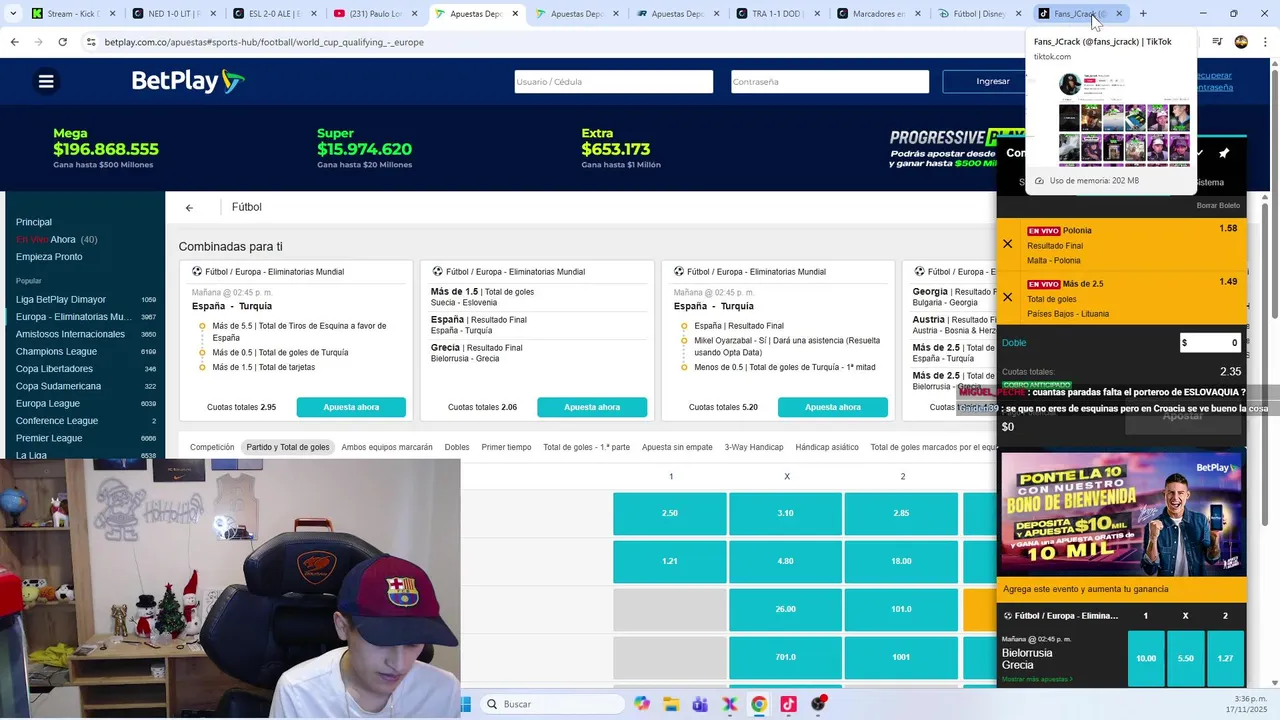Select the Primer tiempo market filter
The height and width of the screenshot is (720, 1280).
[506, 447]
